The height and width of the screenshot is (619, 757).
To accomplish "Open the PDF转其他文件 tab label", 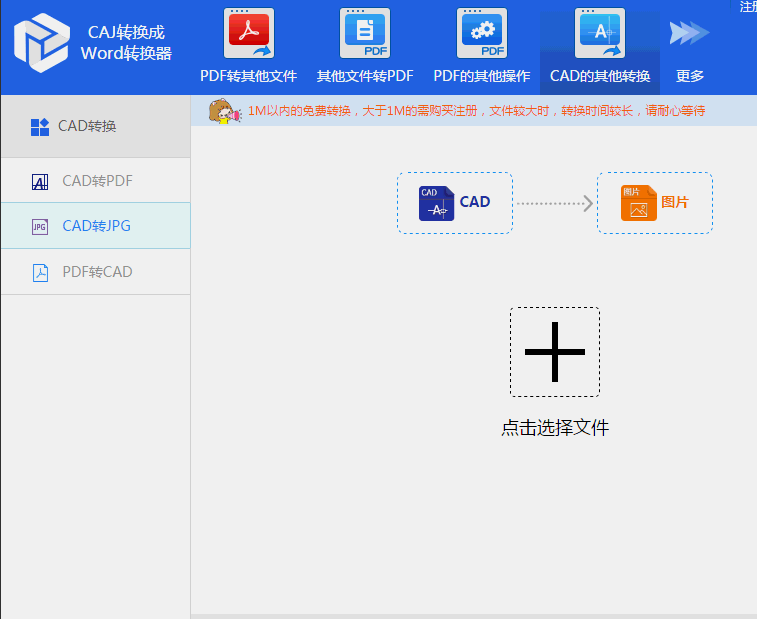I will click(x=249, y=76).
